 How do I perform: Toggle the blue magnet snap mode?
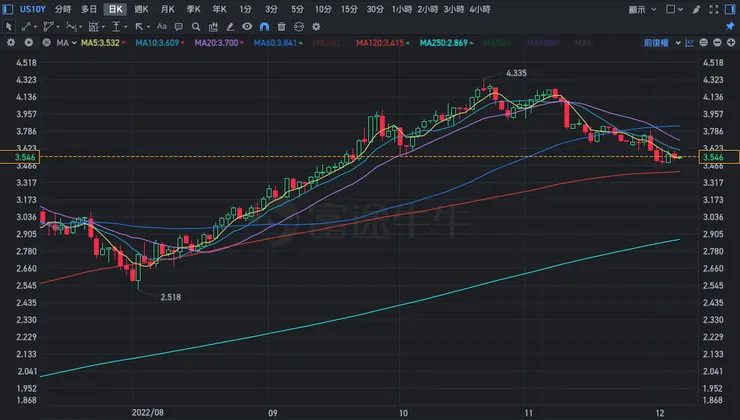pyautogui.click(x=264, y=27)
